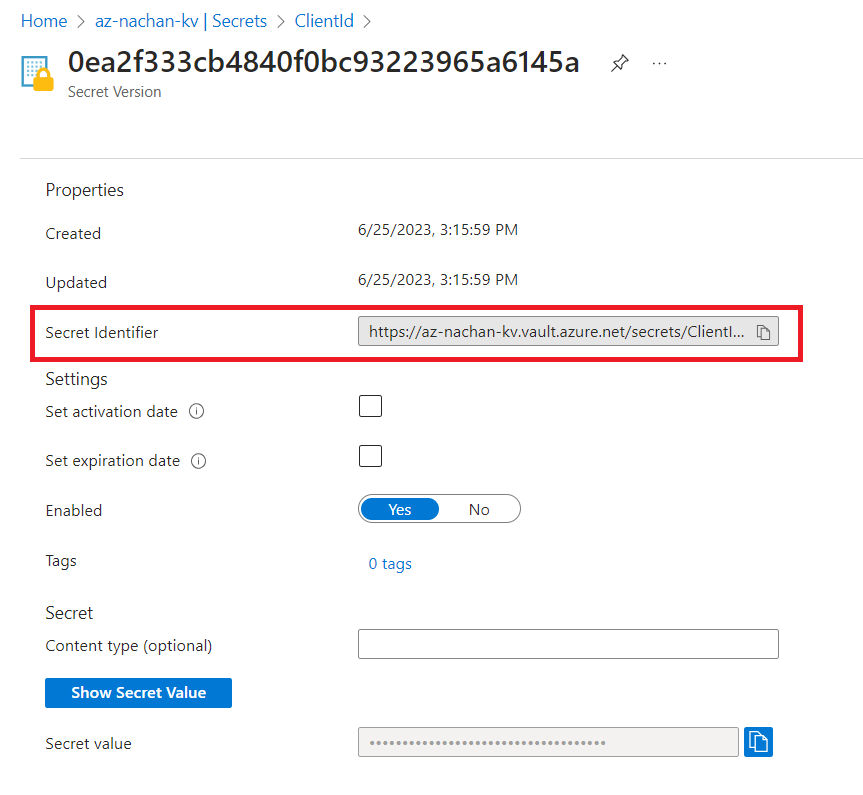This screenshot has height=795, width=863.
Task: Focus the Content type (optional) field
Action: [x=568, y=645]
